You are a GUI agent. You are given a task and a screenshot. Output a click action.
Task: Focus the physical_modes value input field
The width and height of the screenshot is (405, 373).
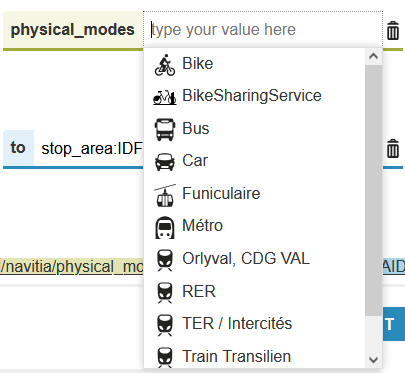pyautogui.click(x=263, y=30)
